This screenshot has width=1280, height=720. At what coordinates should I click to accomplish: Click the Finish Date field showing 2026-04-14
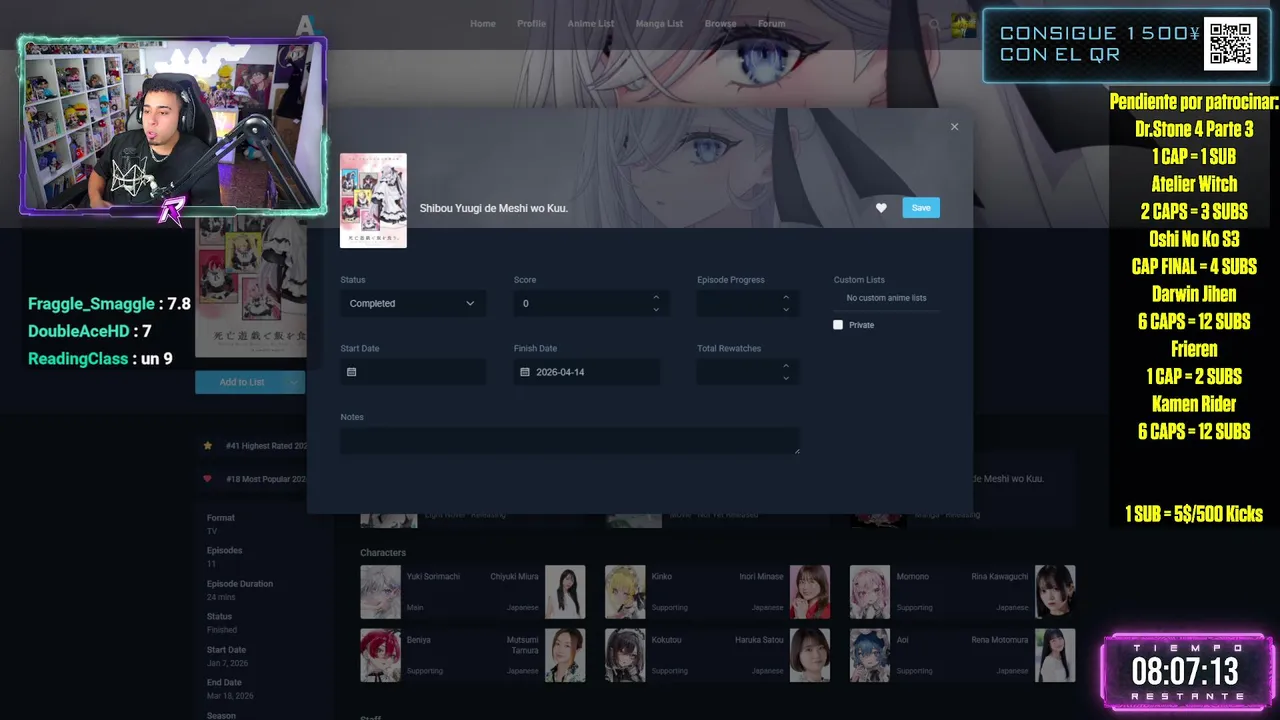(587, 372)
